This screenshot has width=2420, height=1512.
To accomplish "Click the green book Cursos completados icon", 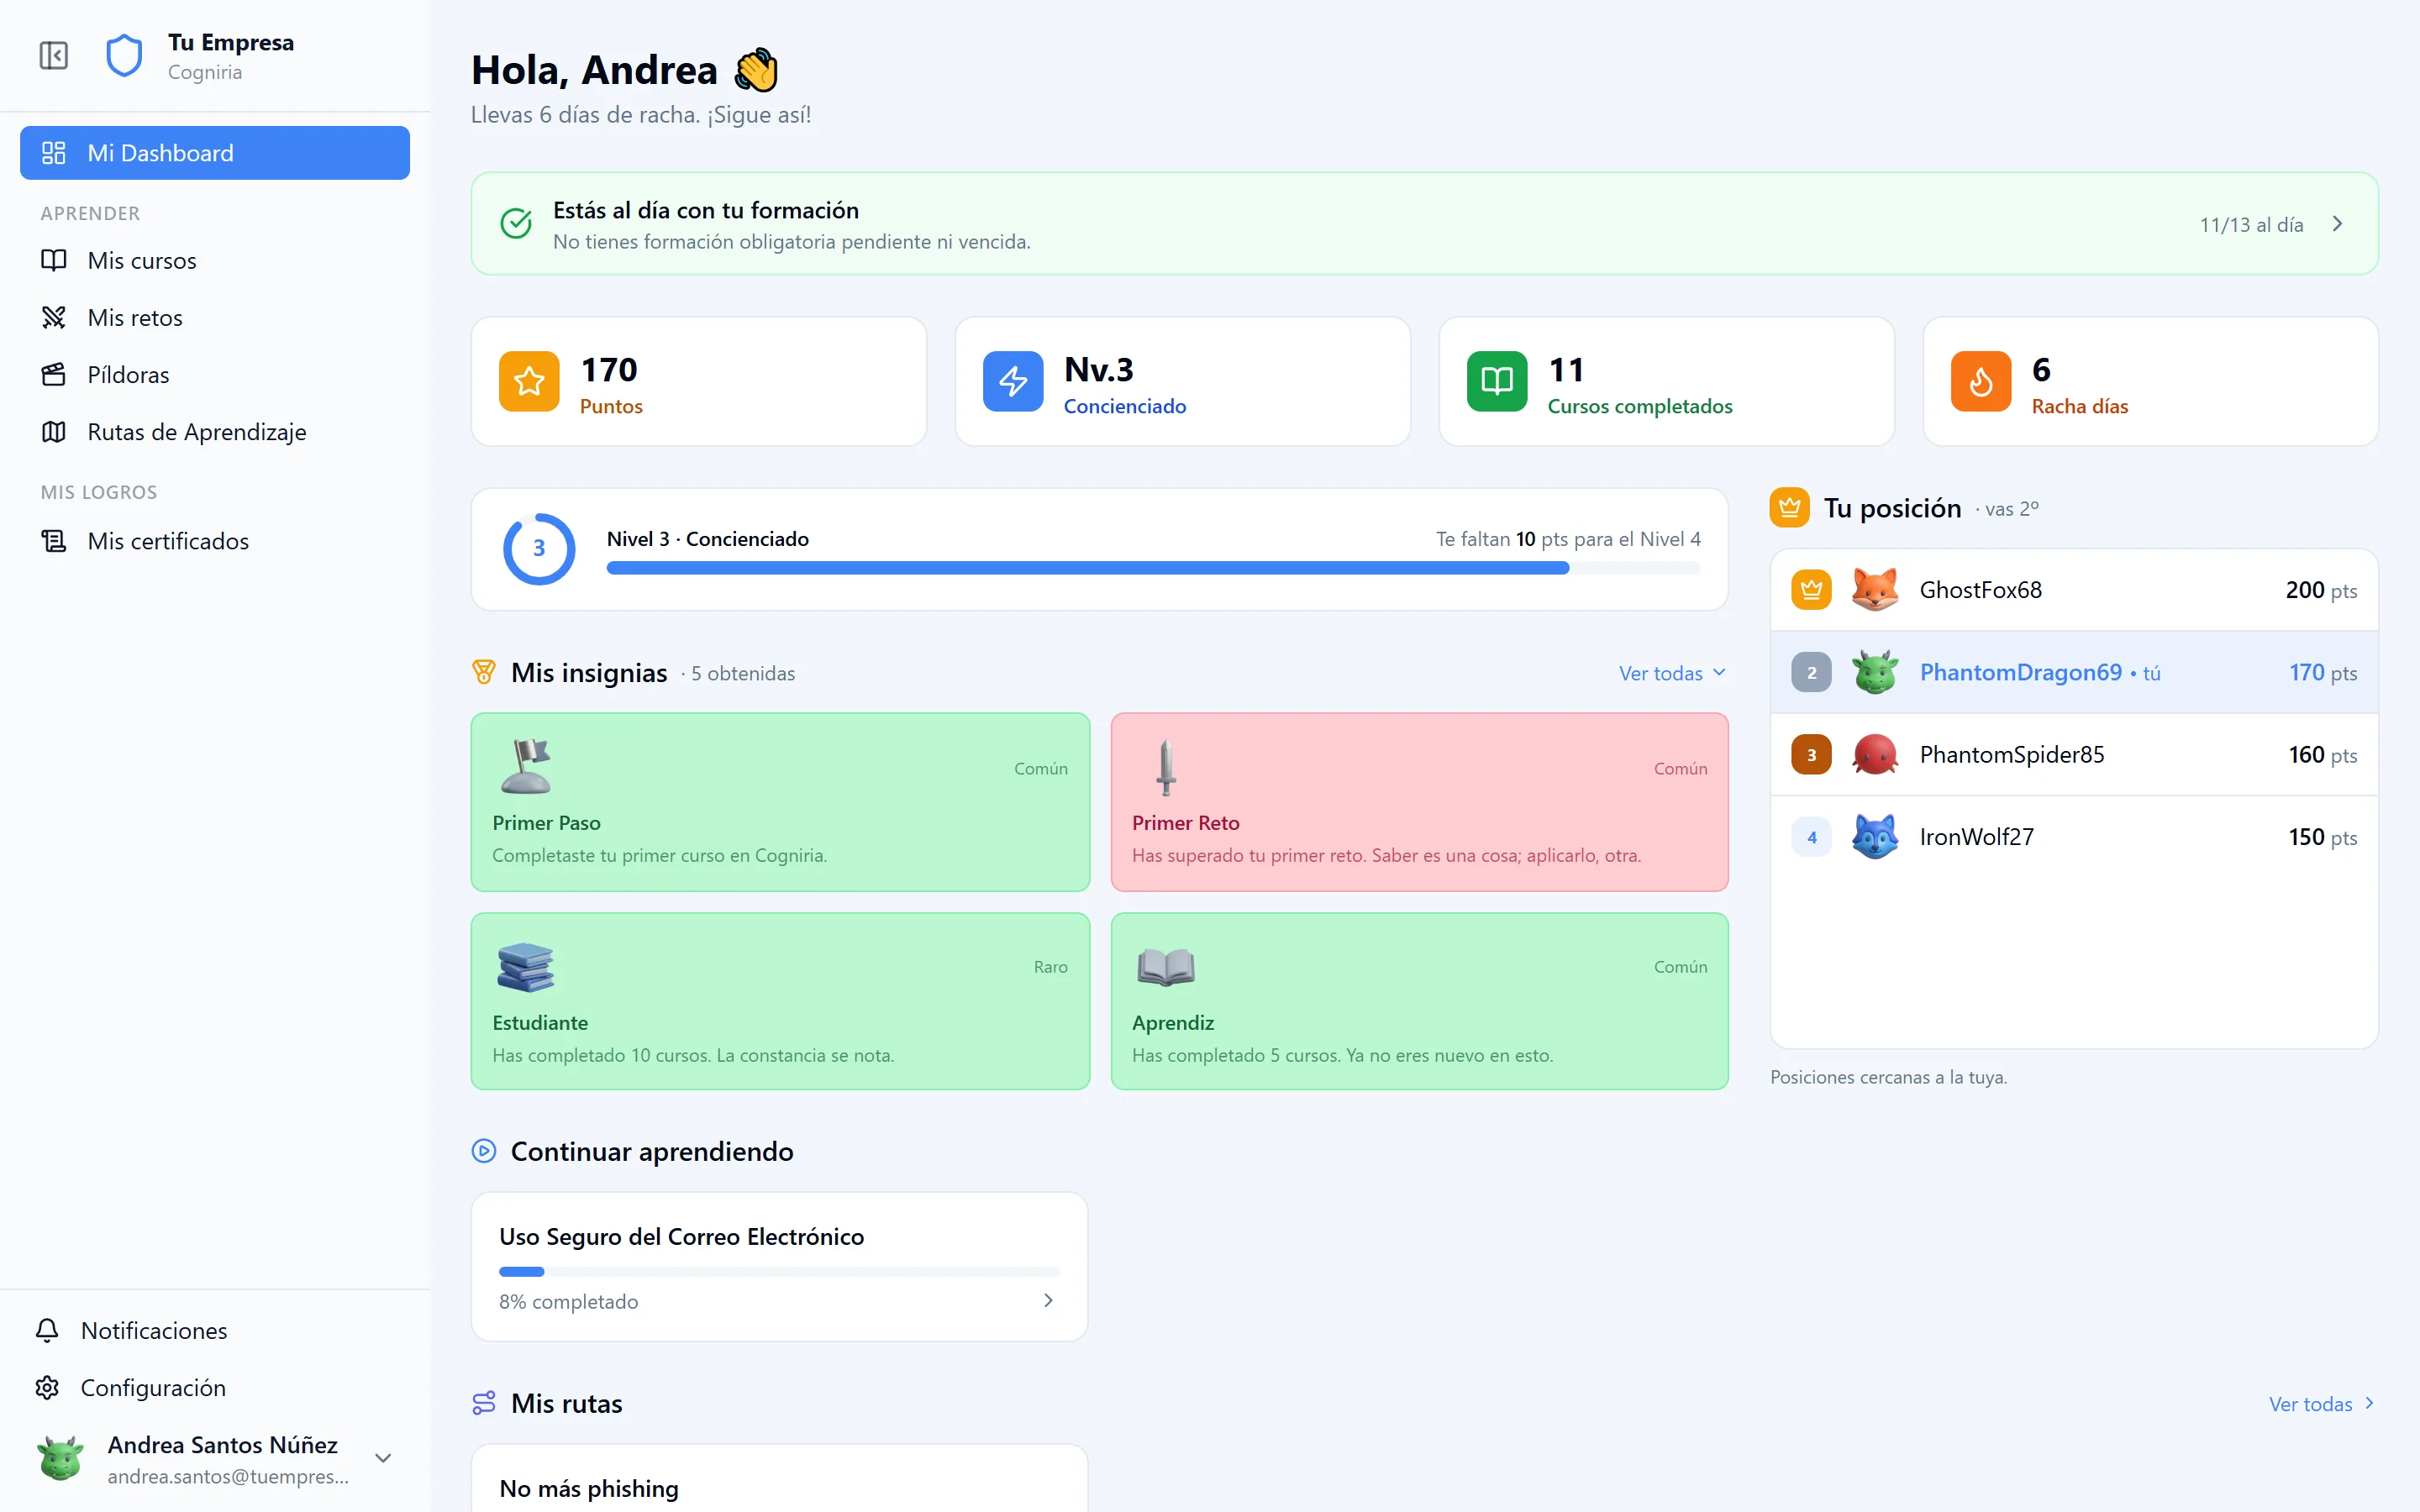I will pos(1497,381).
